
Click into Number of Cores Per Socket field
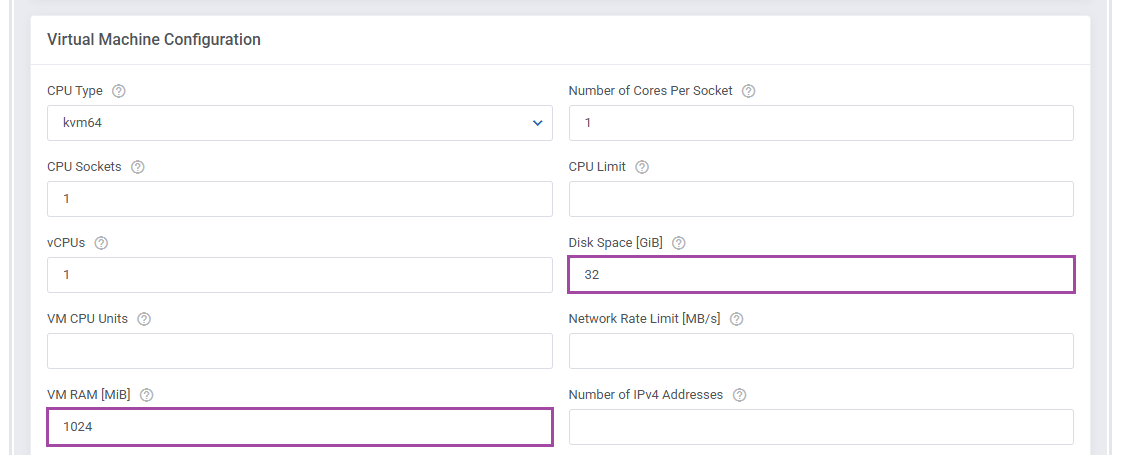[x=820, y=123]
